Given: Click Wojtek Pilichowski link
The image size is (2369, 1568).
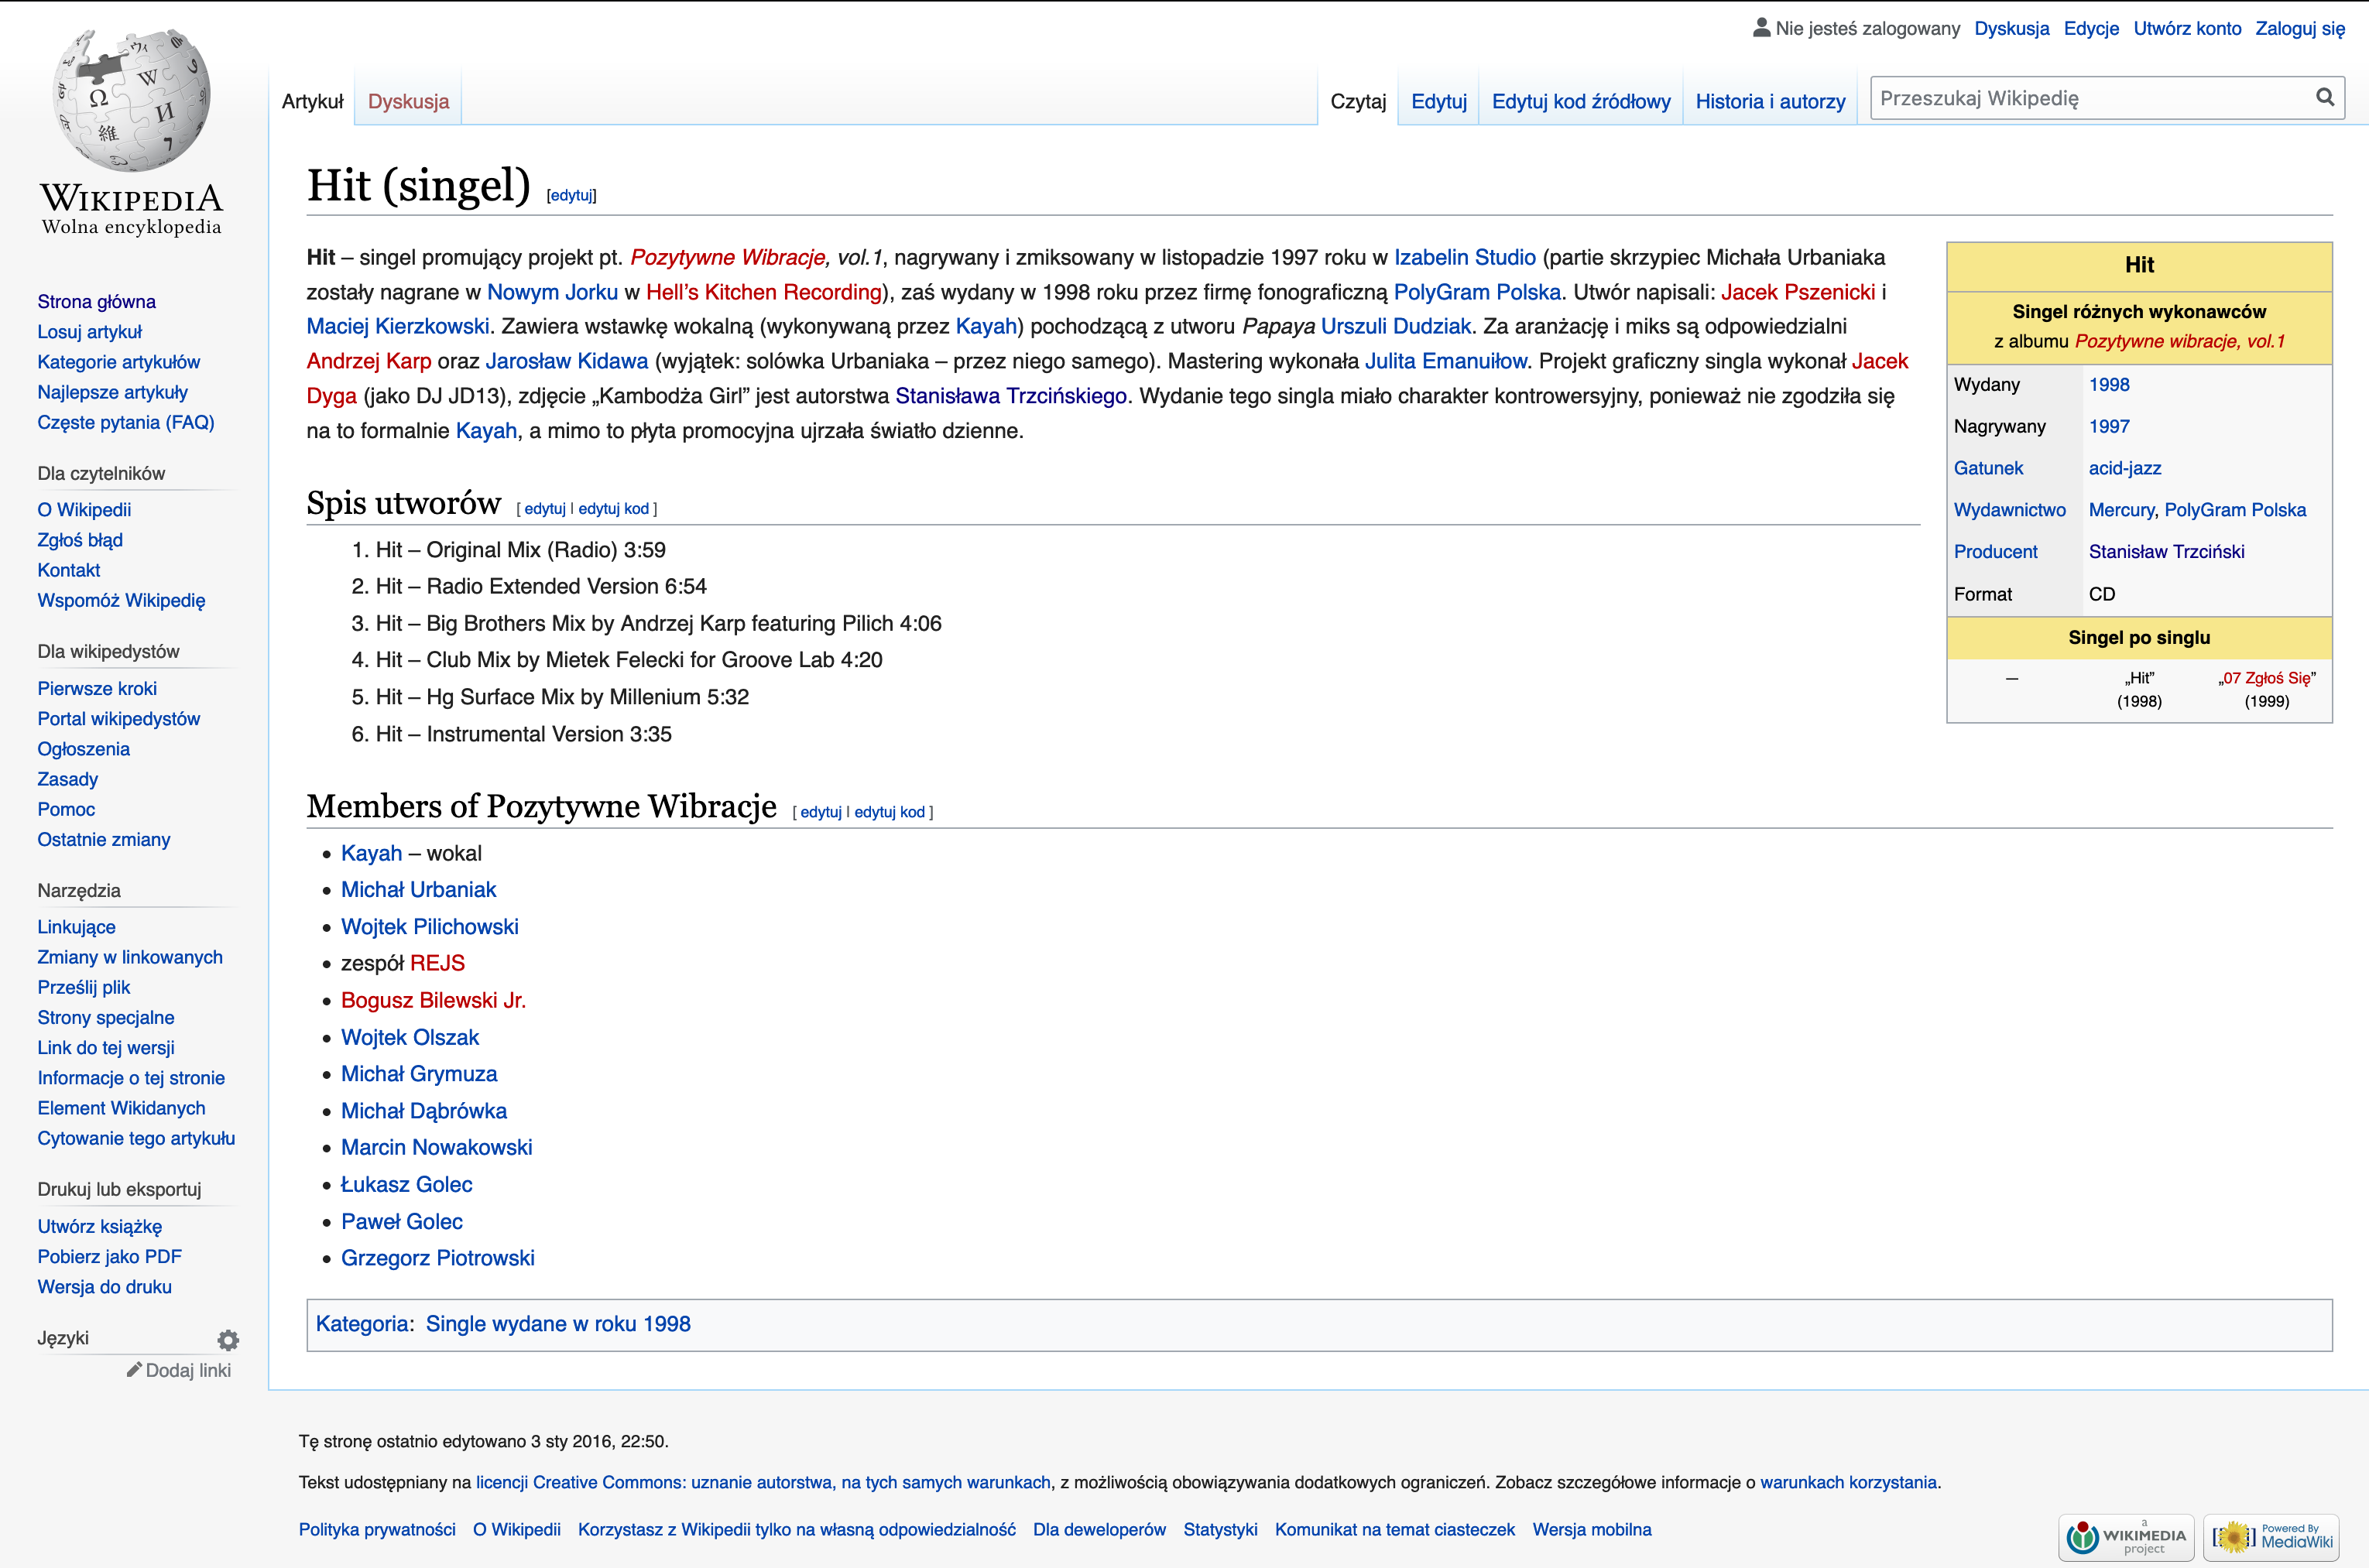Looking at the screenshot, I should point(429,926).
